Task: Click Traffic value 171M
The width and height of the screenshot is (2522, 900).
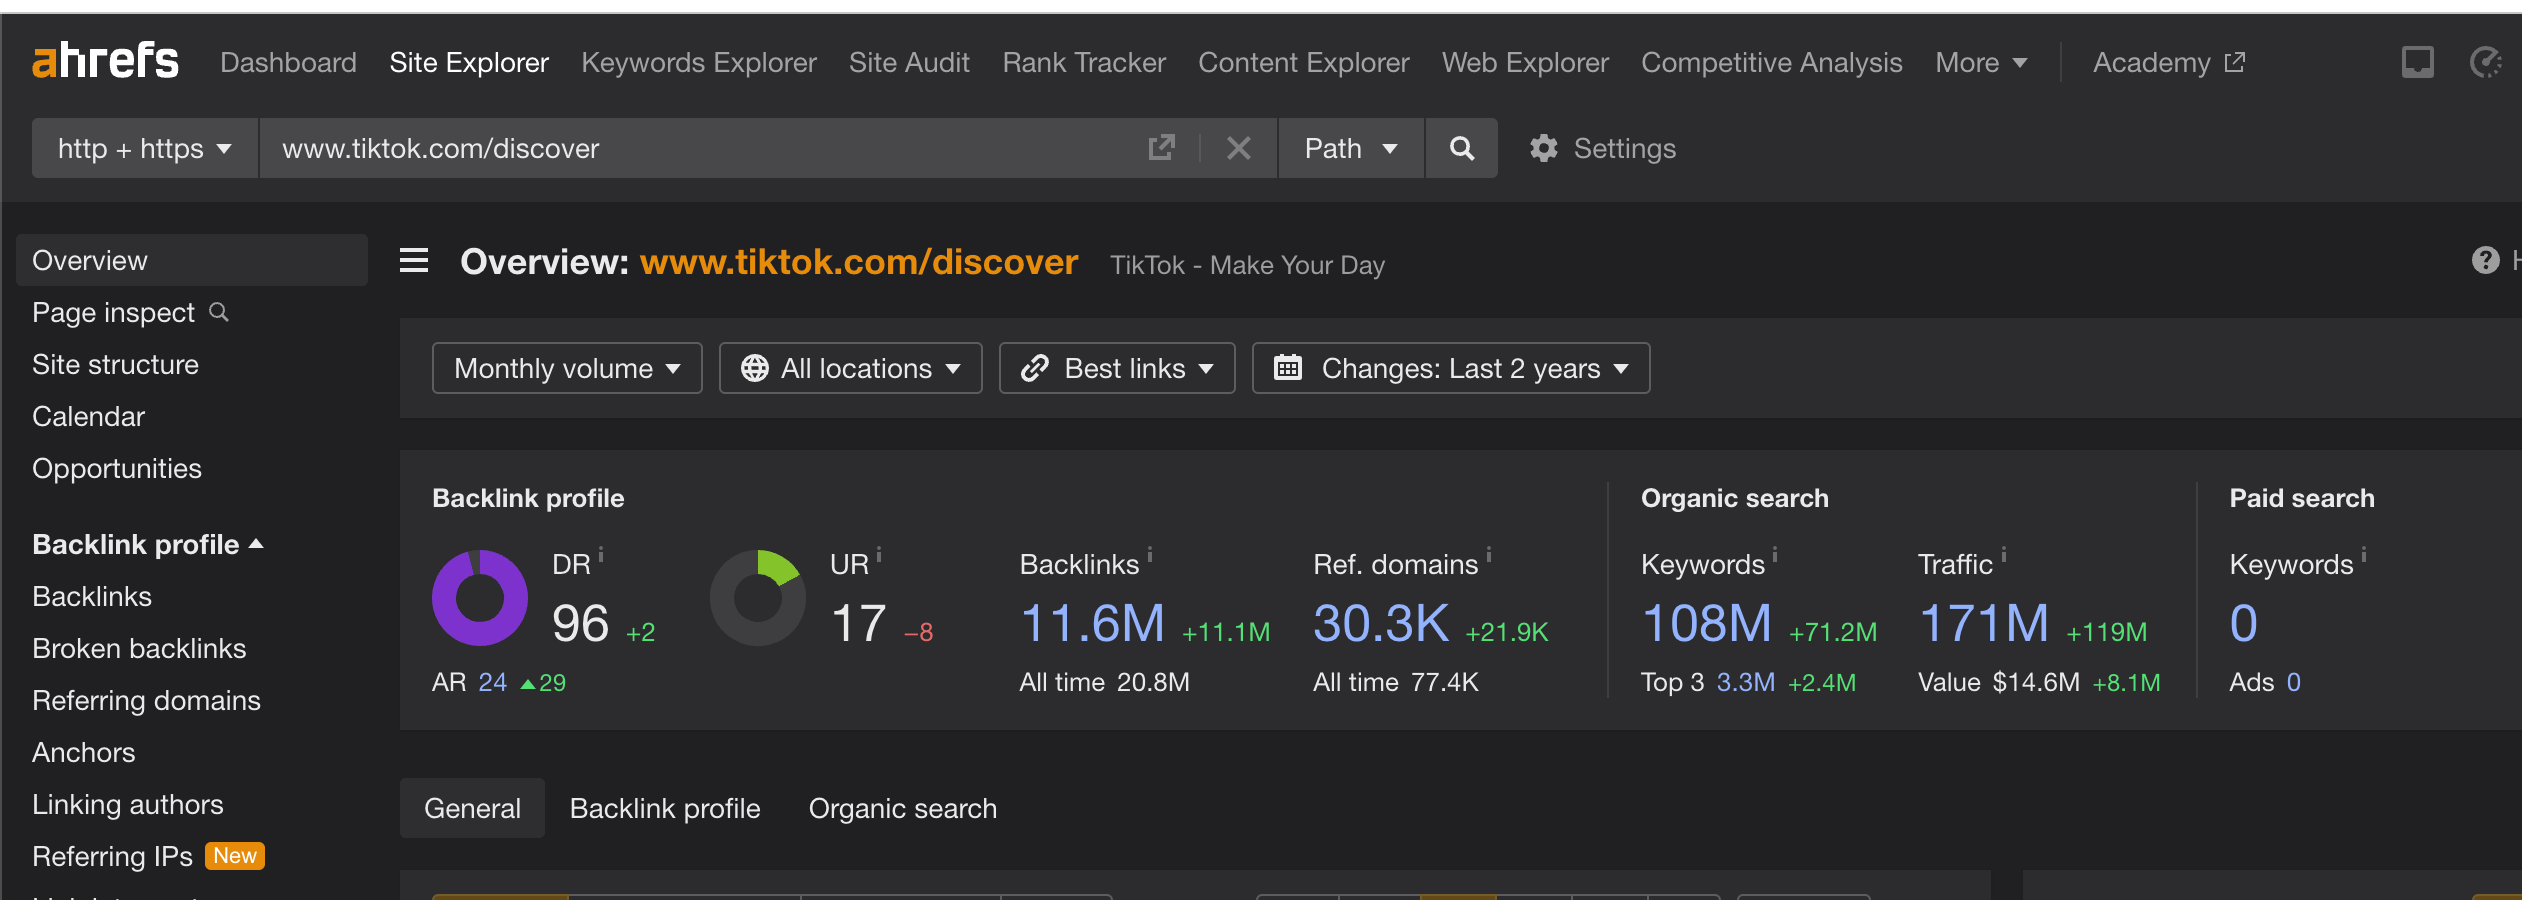Action: [1984, 623]
